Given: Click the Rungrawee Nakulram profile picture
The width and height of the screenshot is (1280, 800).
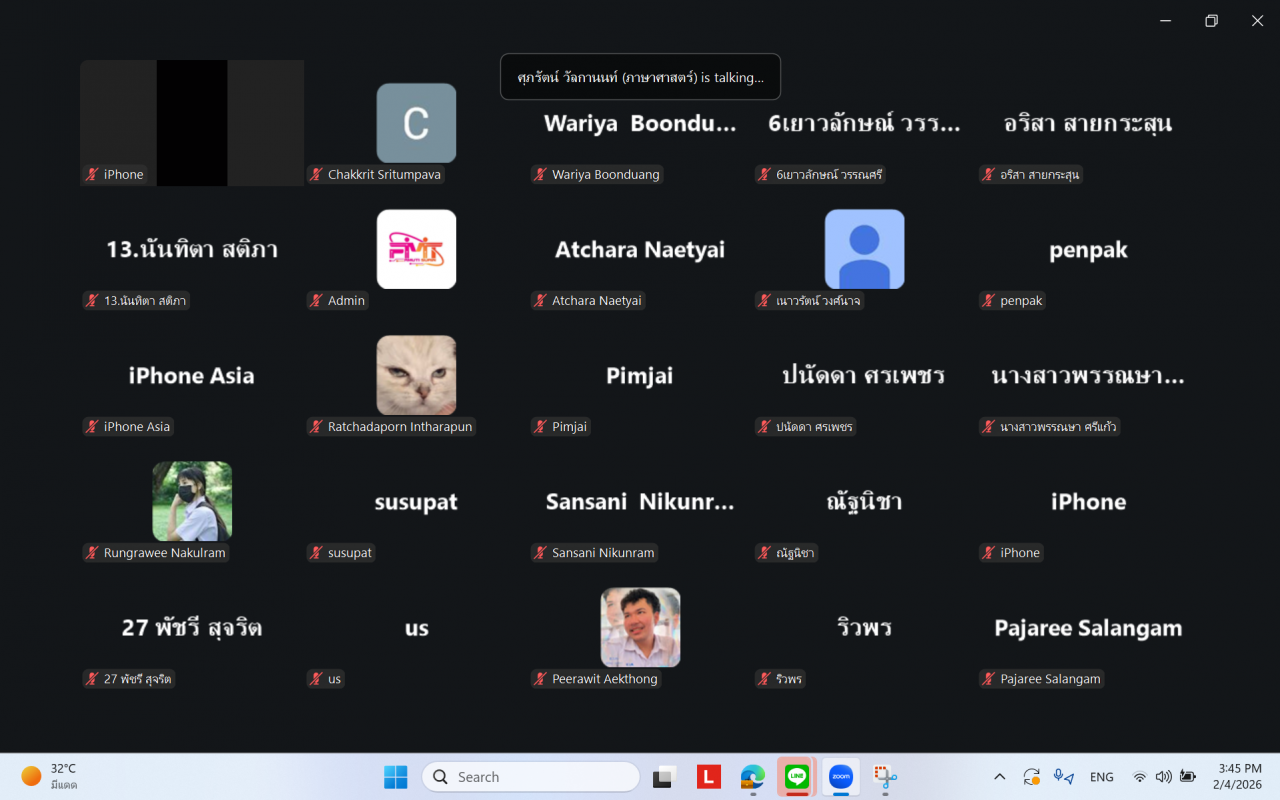Looking at the screenshot, I should 192,501.
